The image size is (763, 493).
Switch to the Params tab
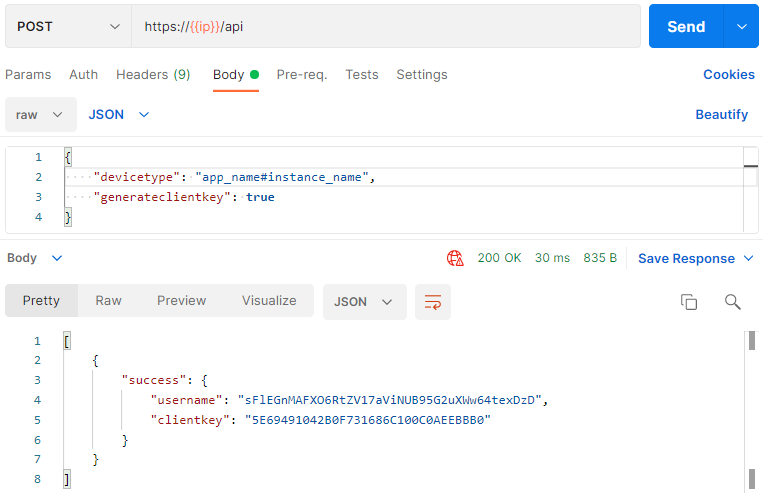click(28, 75)
